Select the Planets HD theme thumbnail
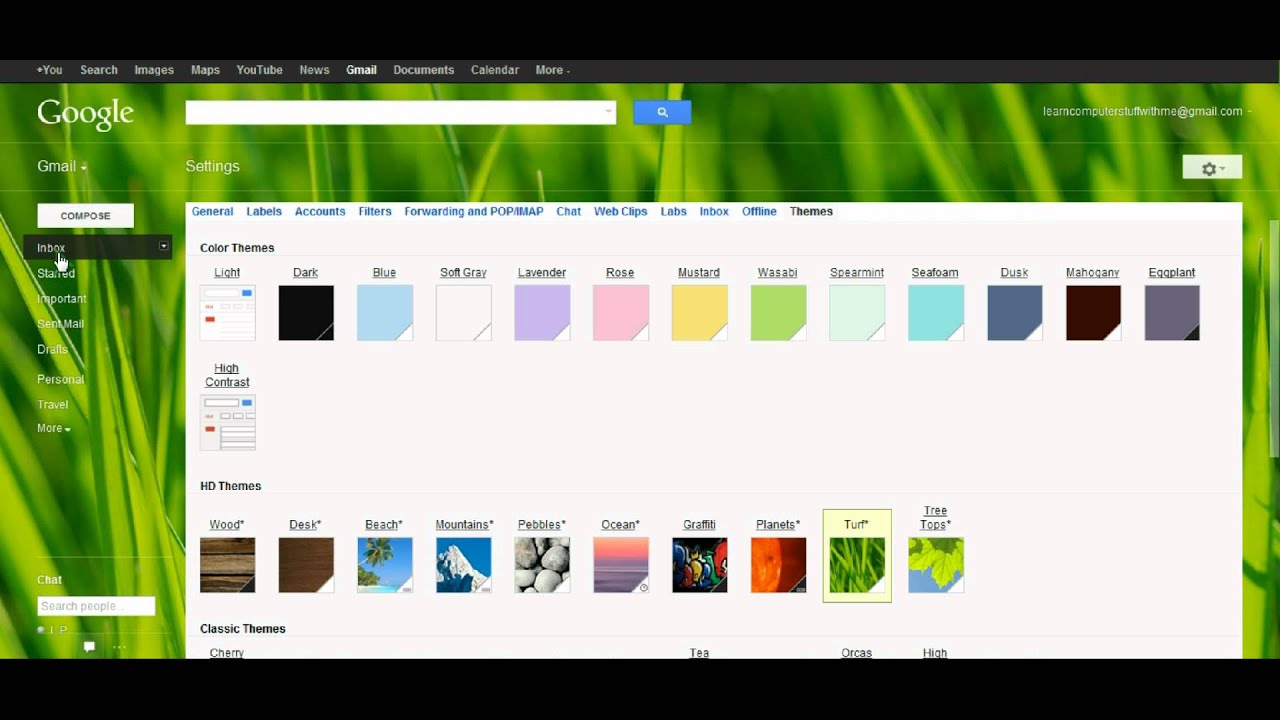 [778, 565]
